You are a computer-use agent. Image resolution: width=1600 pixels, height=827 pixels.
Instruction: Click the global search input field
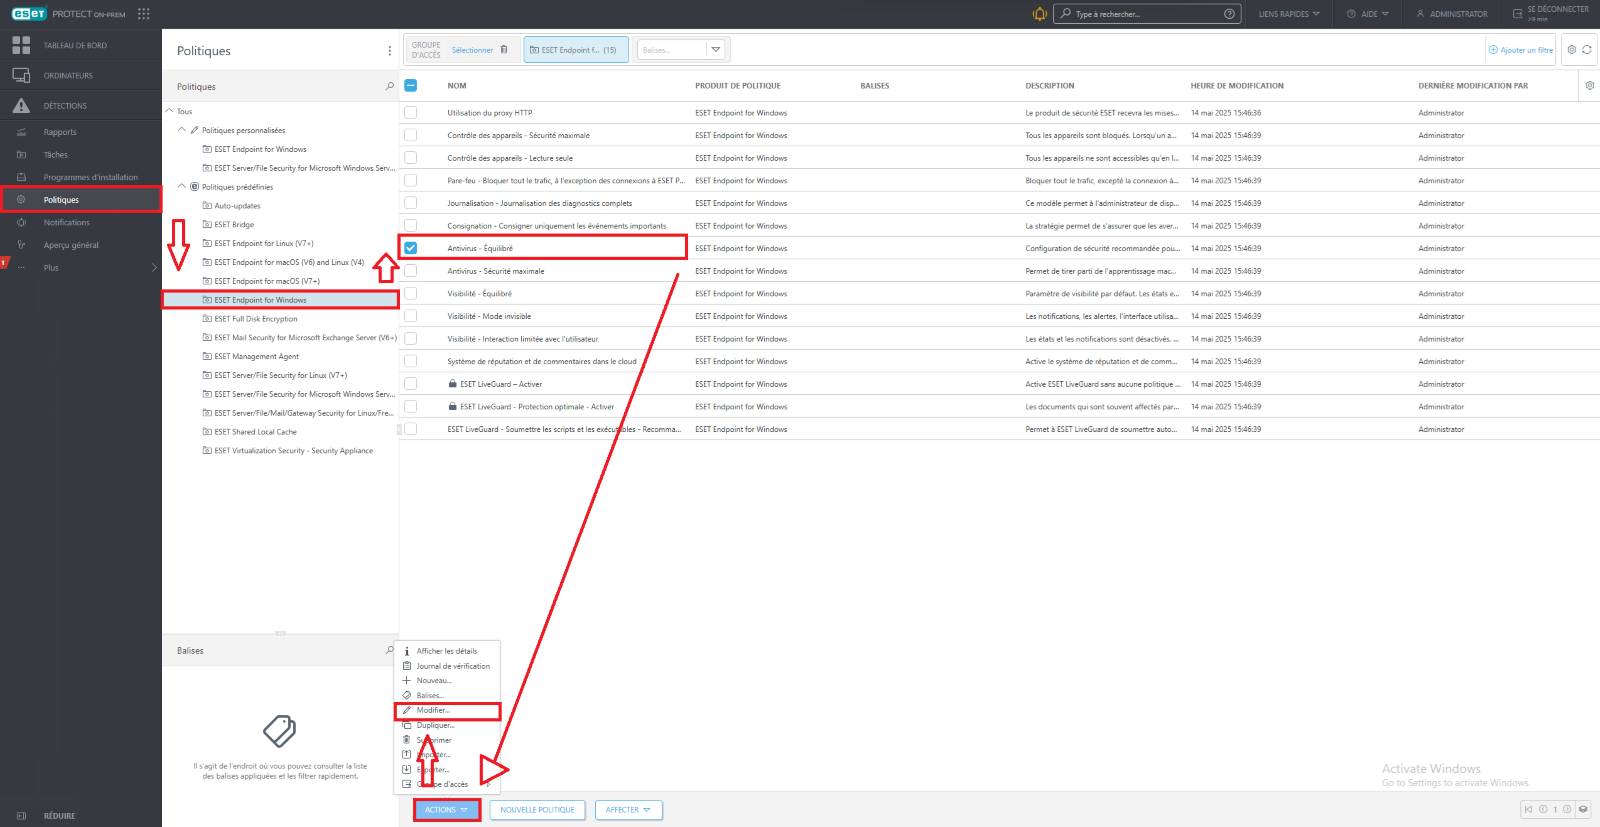[x=1146, y=14]
